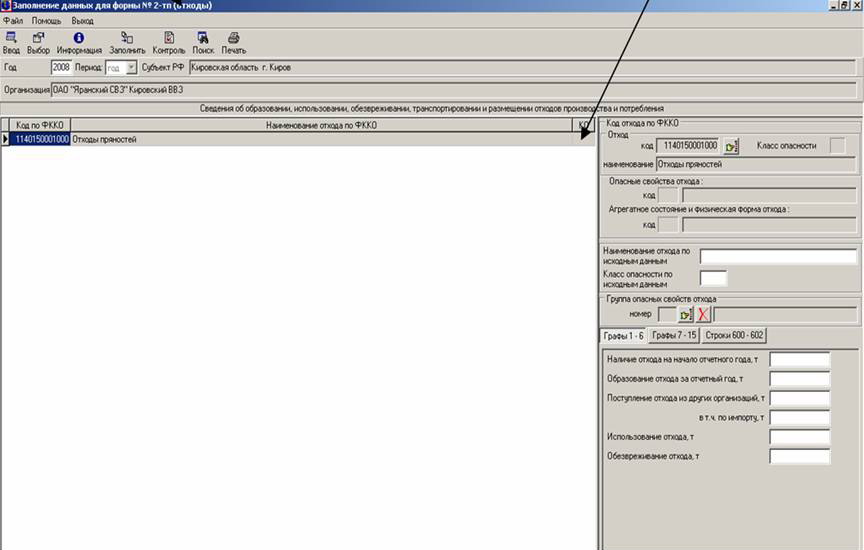Click the Выход menu item
864x550 pixels.
pyautogui.click(x=82, y=20)
